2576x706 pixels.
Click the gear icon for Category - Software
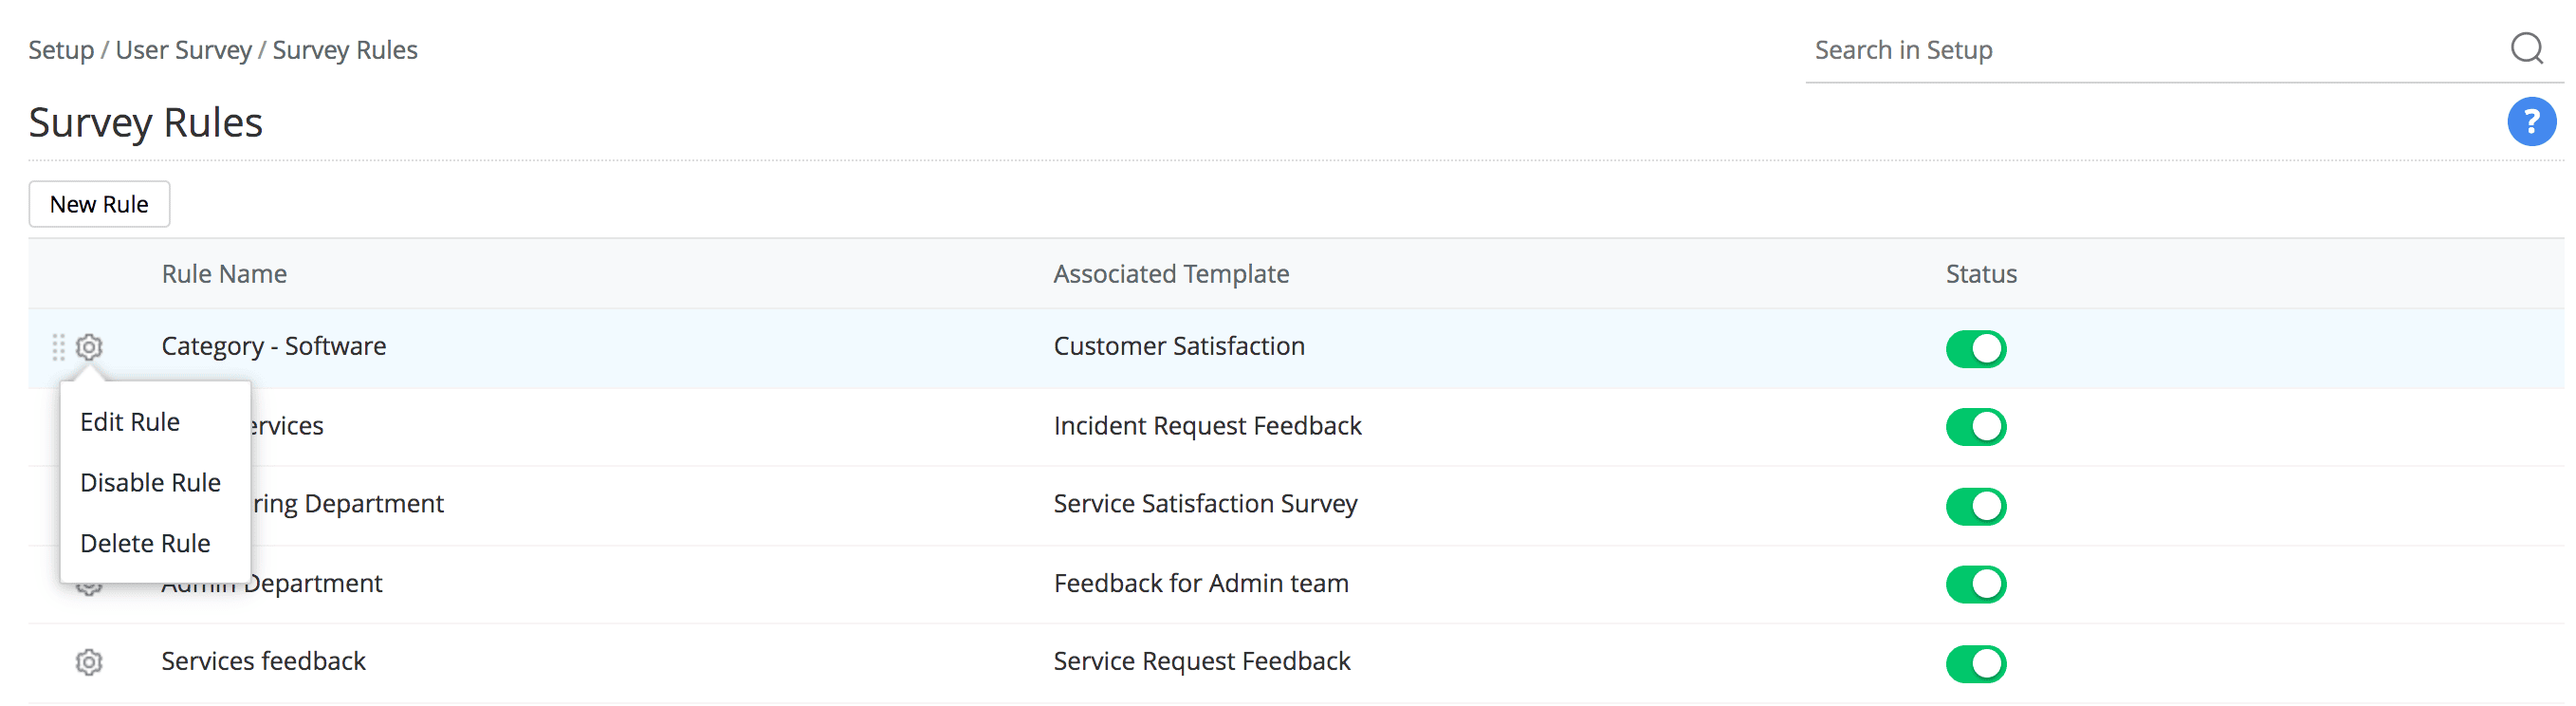pos(89,347)
